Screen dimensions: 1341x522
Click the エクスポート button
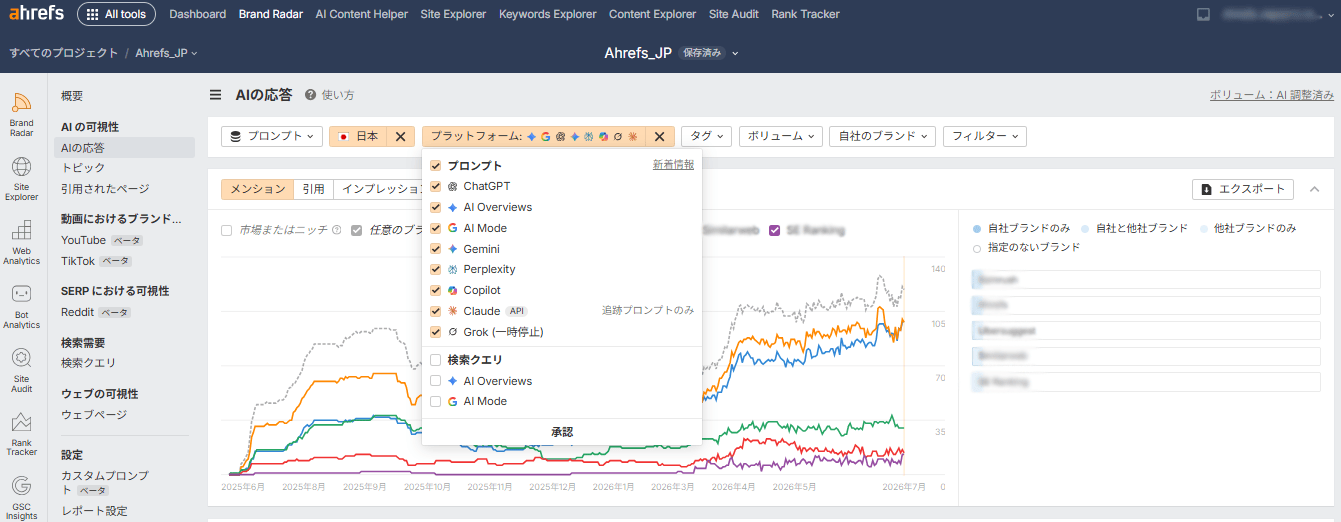[x=1243, y=189]
